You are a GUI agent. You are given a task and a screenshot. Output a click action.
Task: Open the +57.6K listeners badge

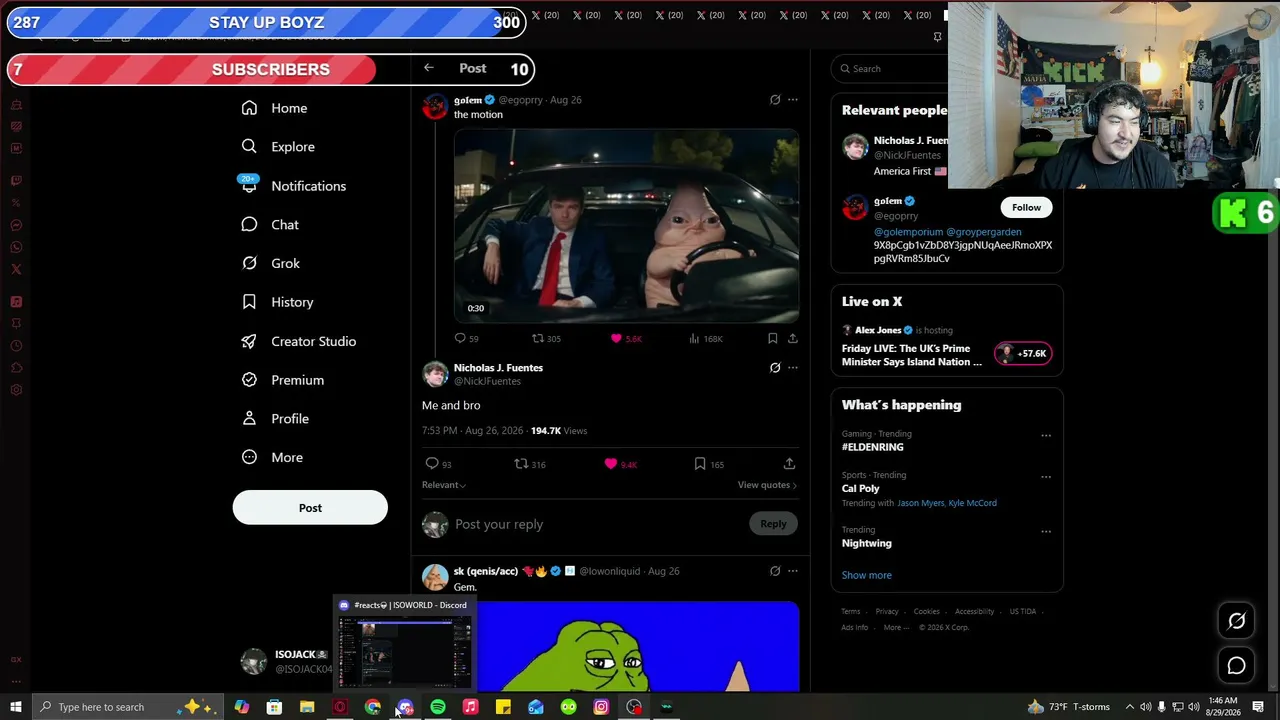coord(1022,353)
